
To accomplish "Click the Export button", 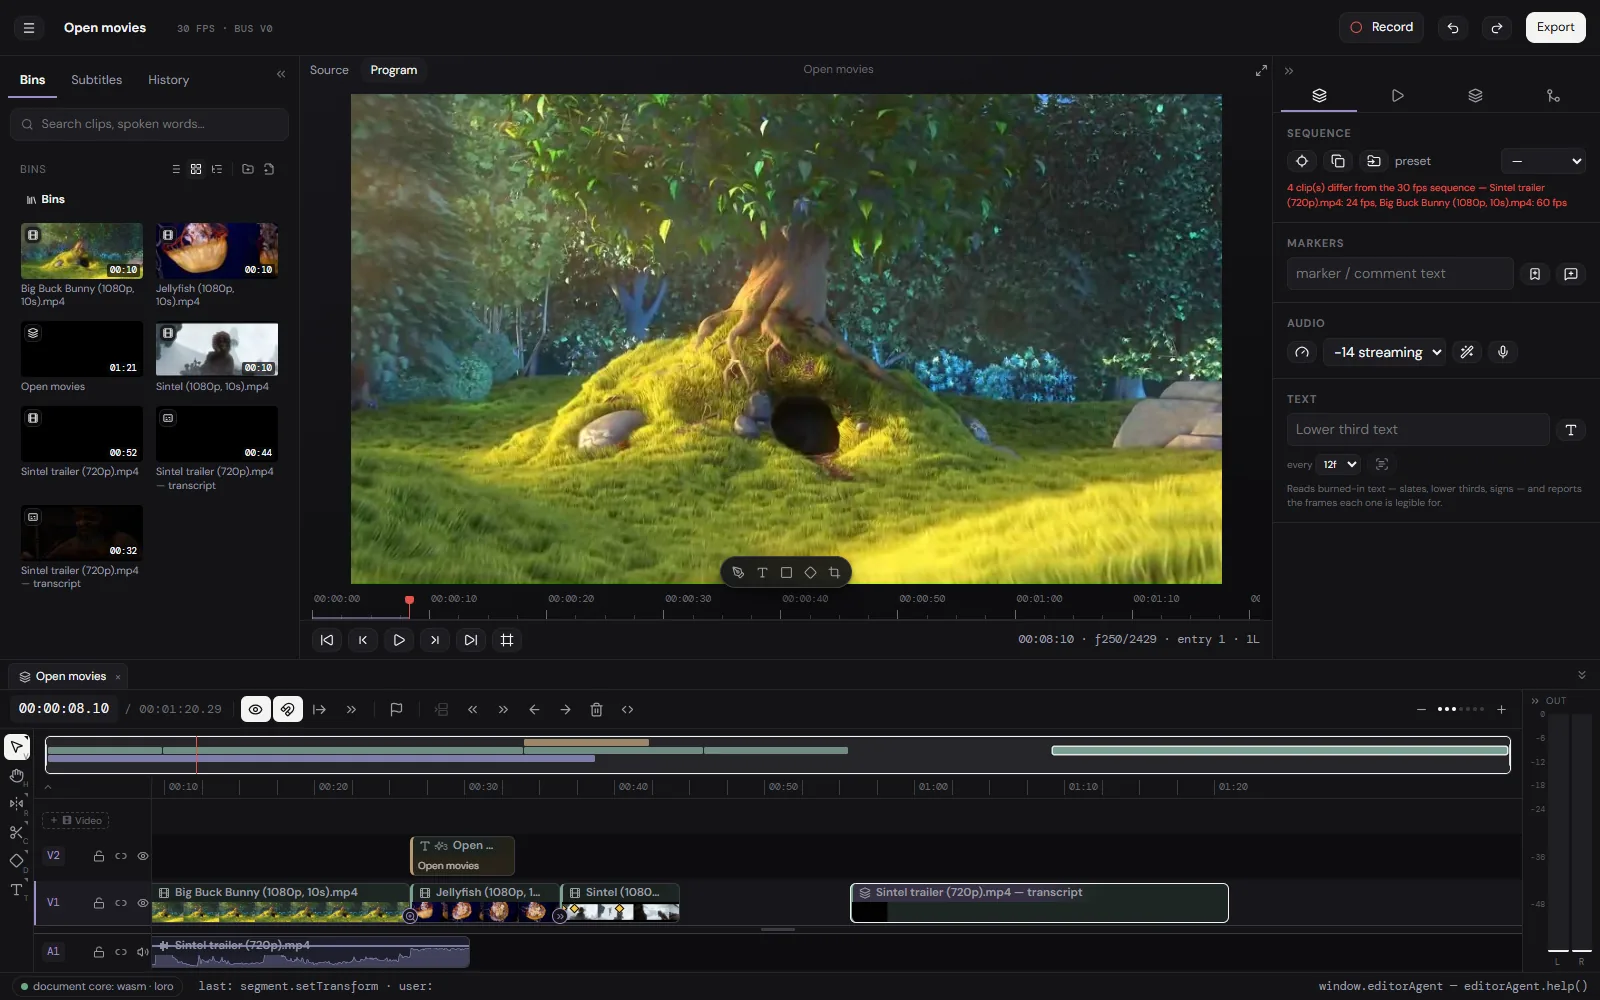I will click(x=1555, y=27).
